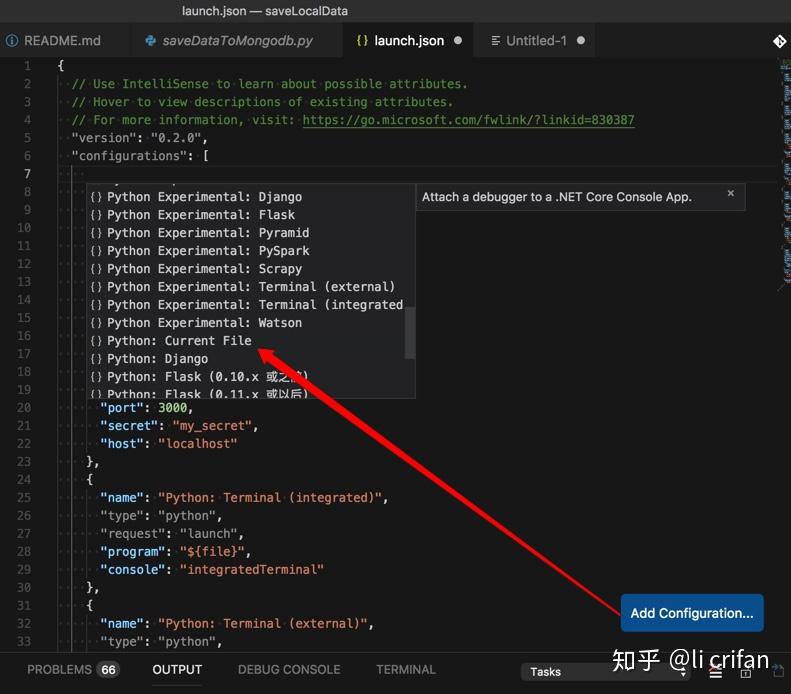Screen dimensions: 791x694
Task: Select the launch.json tab
Action: pyautogui.click(x=408, y=41)
